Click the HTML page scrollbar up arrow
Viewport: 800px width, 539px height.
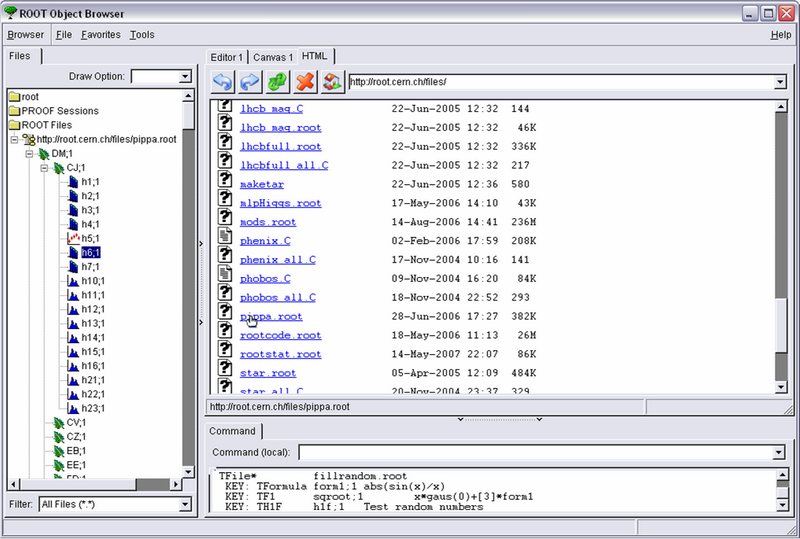pos(781,107)
